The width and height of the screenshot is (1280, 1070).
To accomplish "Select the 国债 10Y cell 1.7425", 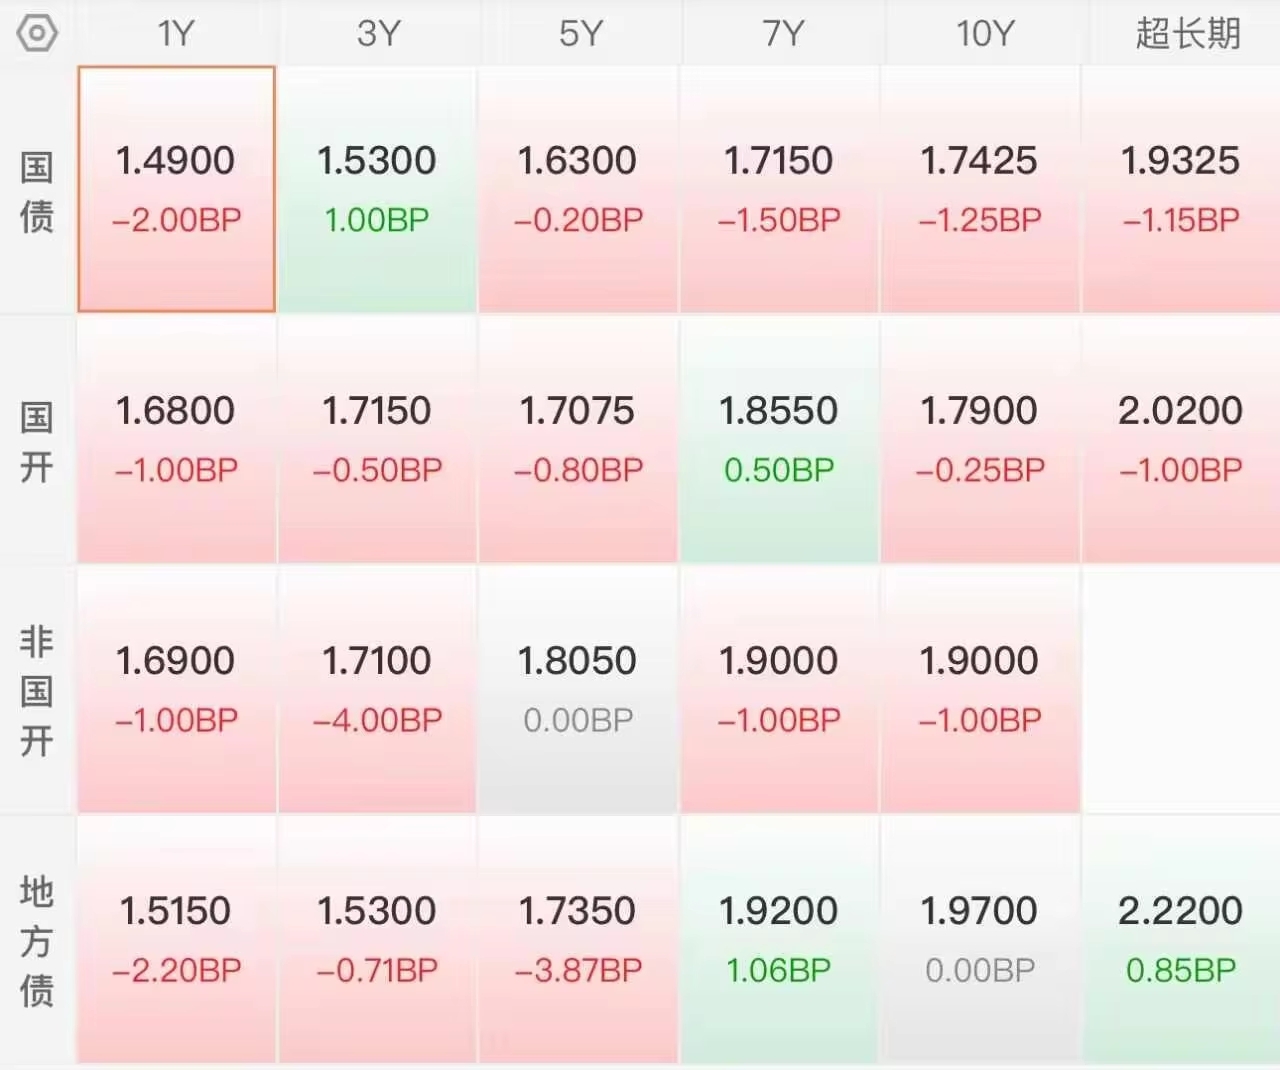I will click(980, 189).
